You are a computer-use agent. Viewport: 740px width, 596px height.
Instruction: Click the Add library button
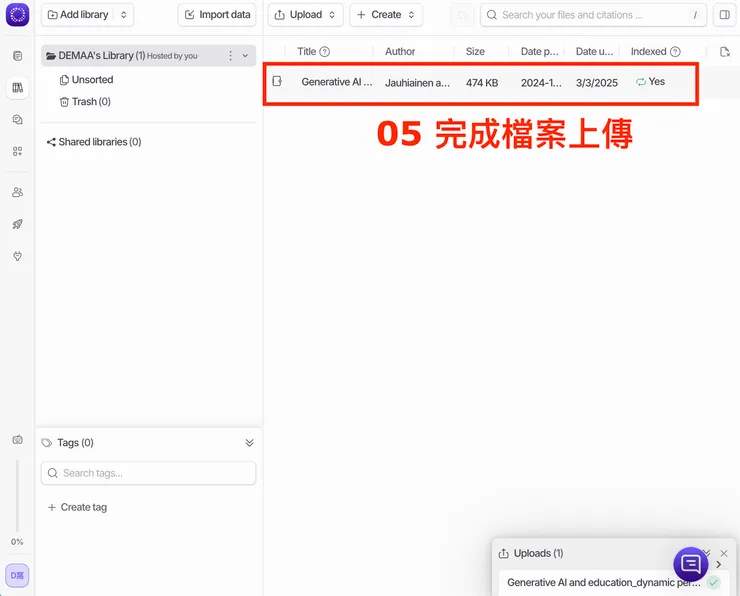click(78, 15)
